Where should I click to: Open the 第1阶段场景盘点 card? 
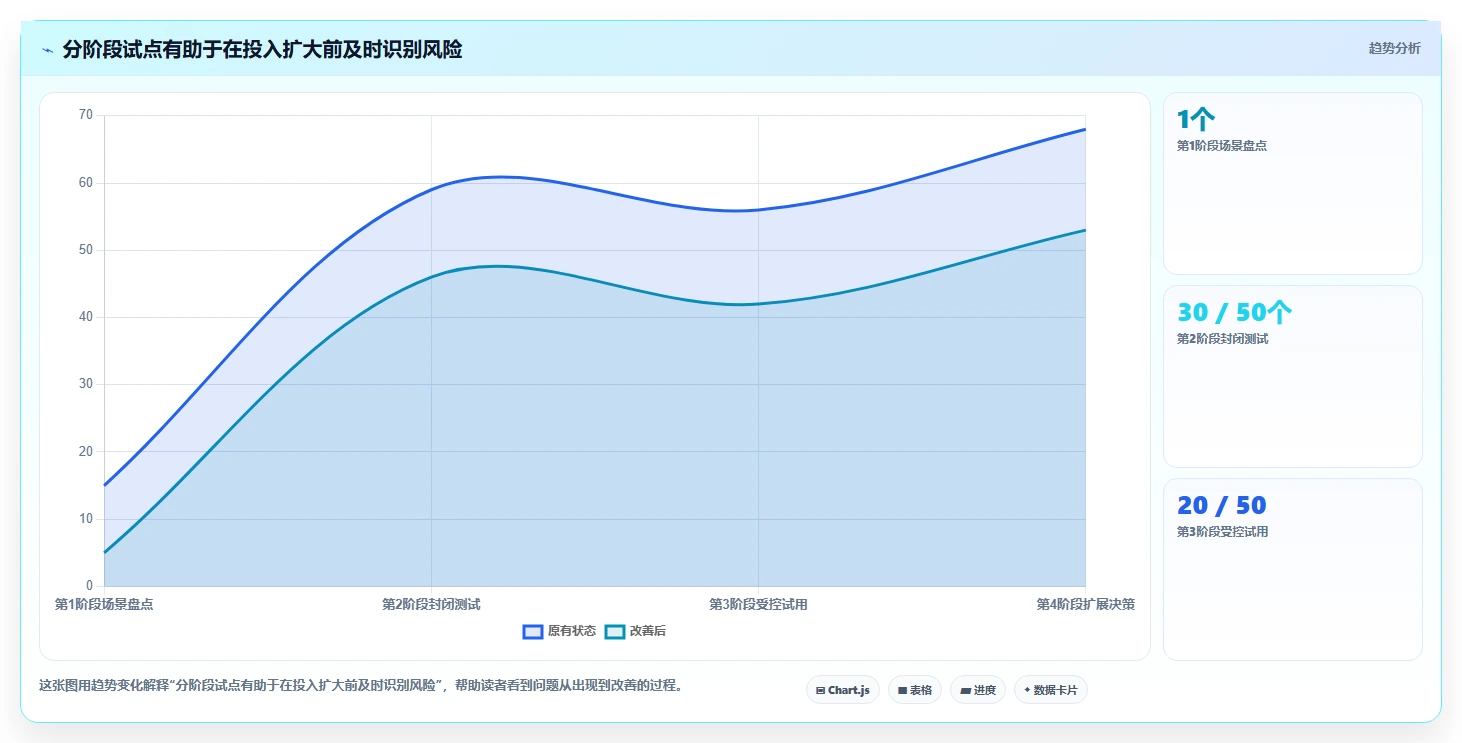(1293, 183)
